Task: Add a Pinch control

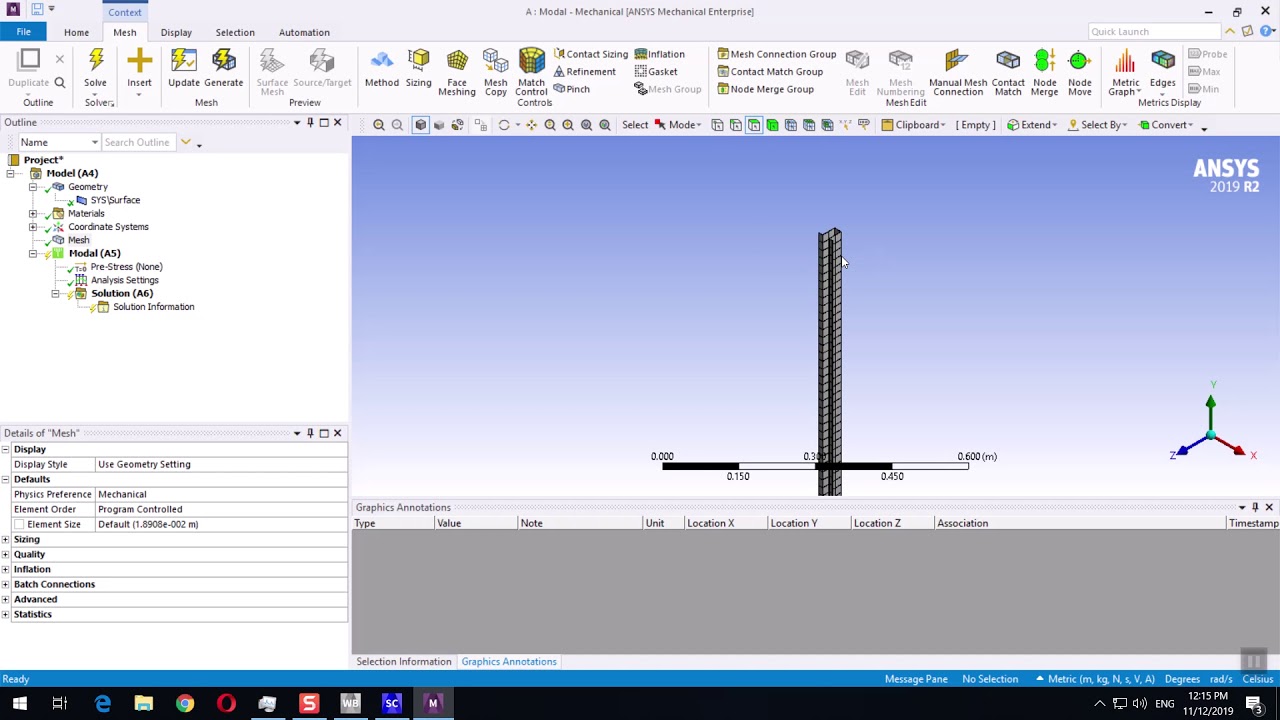Action: pos(572,89)
